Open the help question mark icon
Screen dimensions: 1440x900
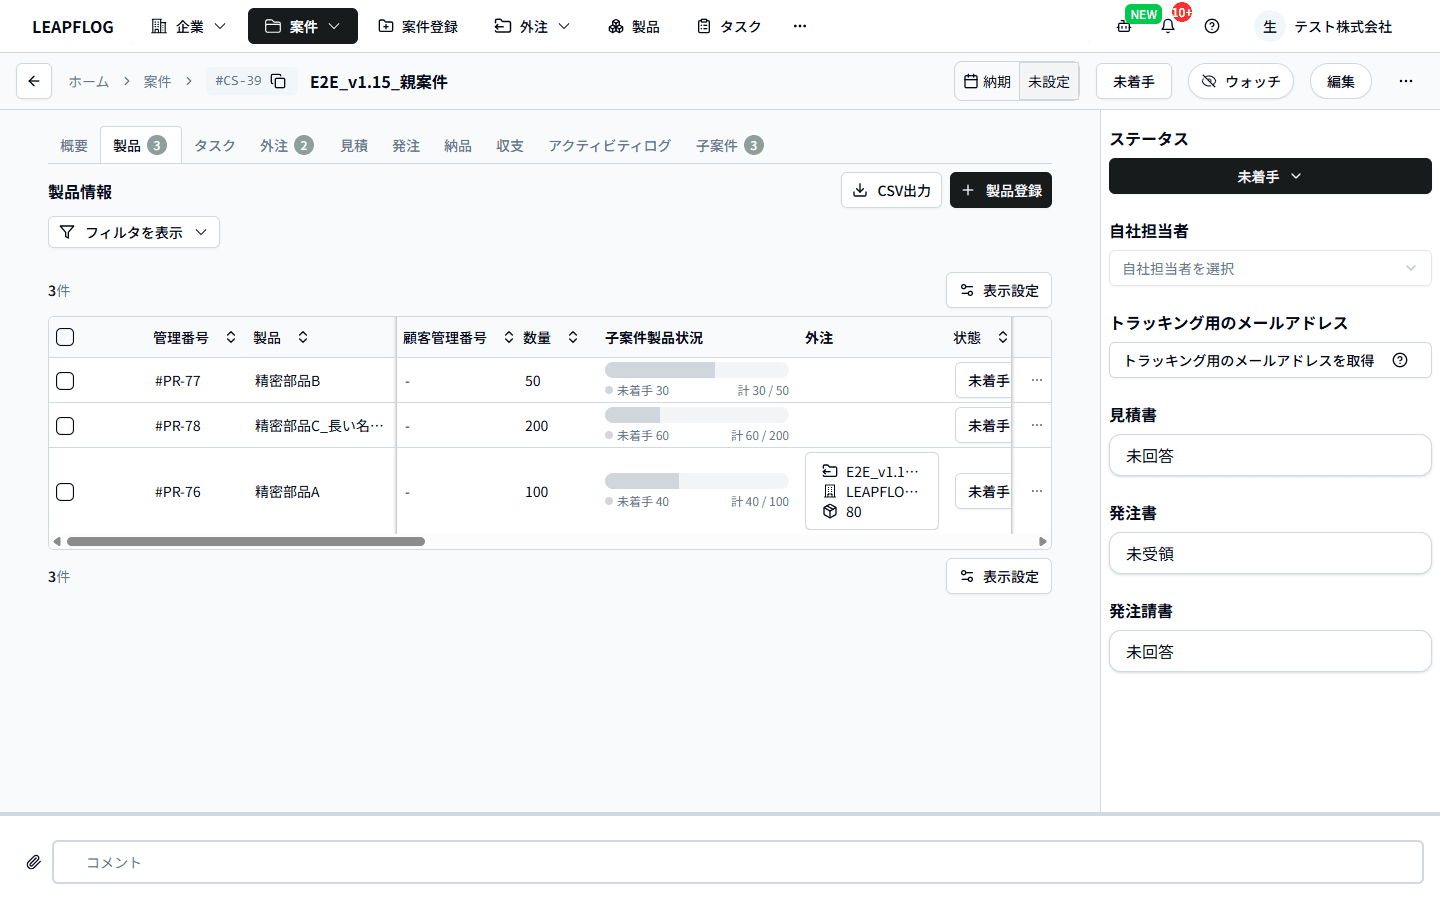click(1212, 26)
